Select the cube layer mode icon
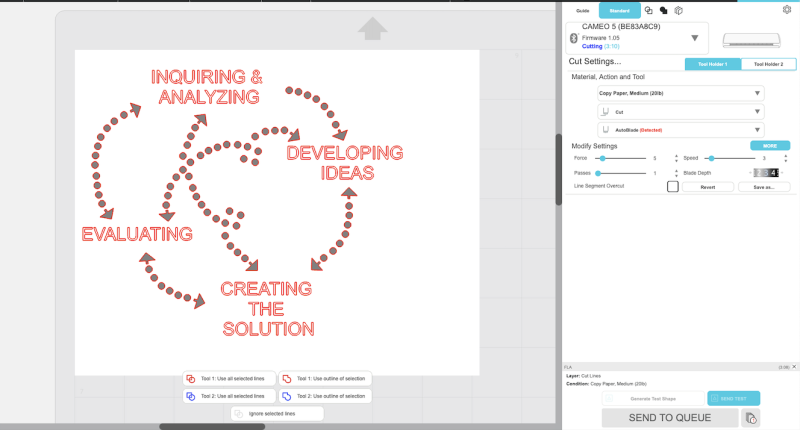 point(678,10)
